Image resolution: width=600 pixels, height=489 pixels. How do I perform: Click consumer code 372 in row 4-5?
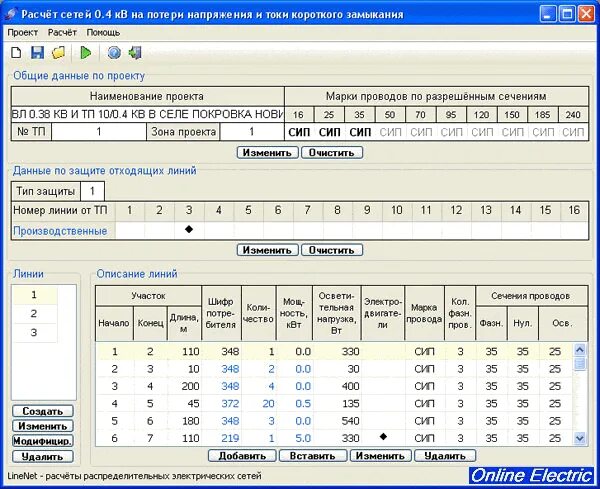[x=230, y=403]
